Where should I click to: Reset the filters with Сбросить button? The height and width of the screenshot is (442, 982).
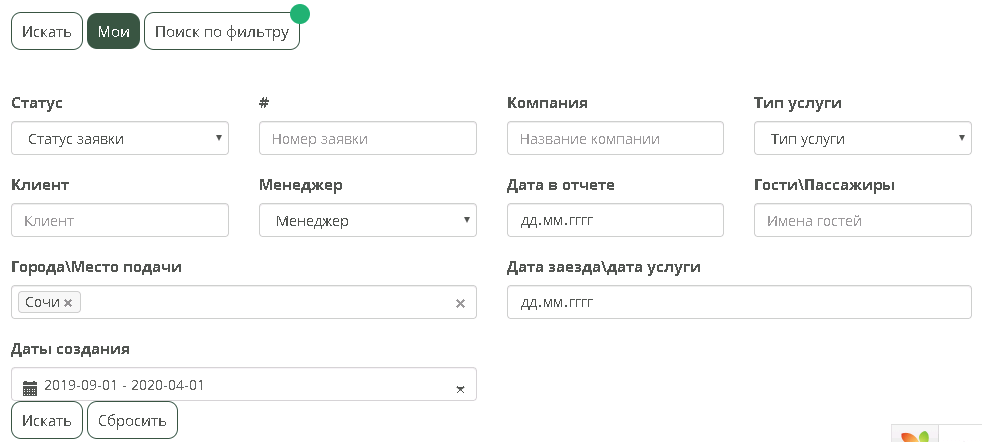pyautogui.click(x=132, y=420)
